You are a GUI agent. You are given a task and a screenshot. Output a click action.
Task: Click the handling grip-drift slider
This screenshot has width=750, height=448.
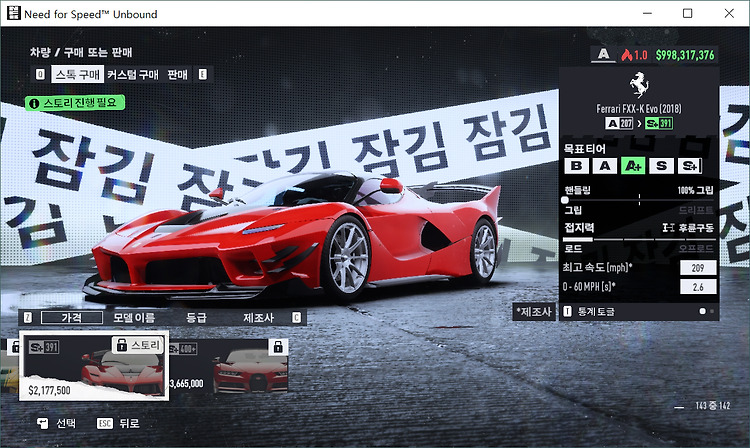639,200
